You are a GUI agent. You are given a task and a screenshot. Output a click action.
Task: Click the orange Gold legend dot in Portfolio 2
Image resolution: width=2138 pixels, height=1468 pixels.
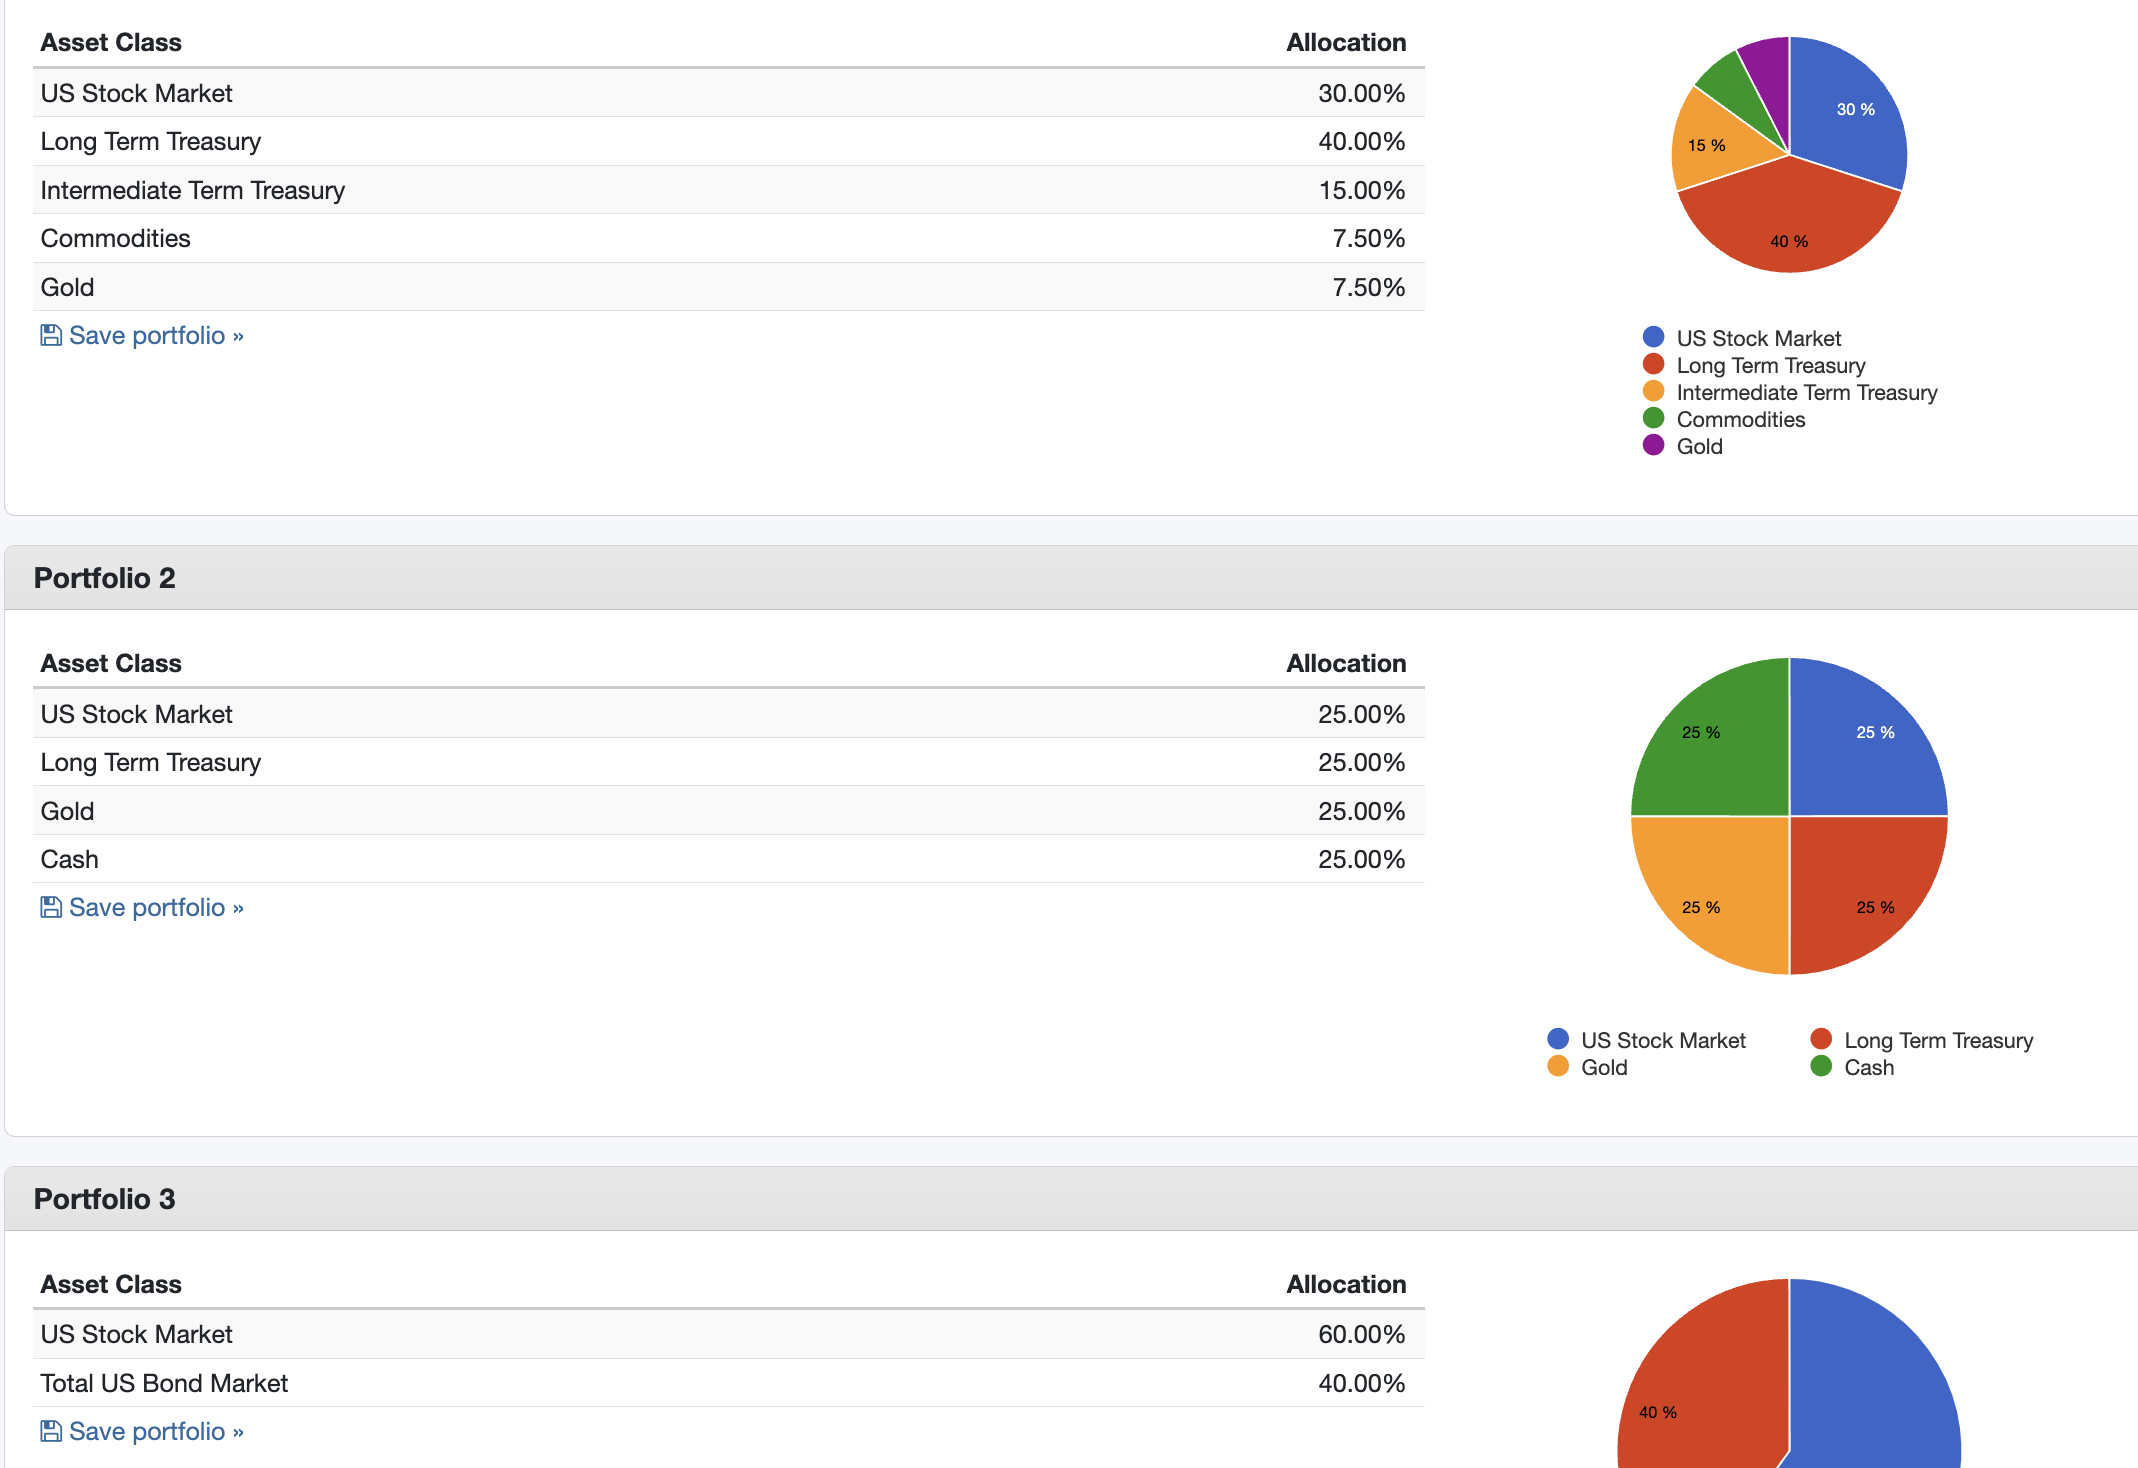click(1557, 1066)
